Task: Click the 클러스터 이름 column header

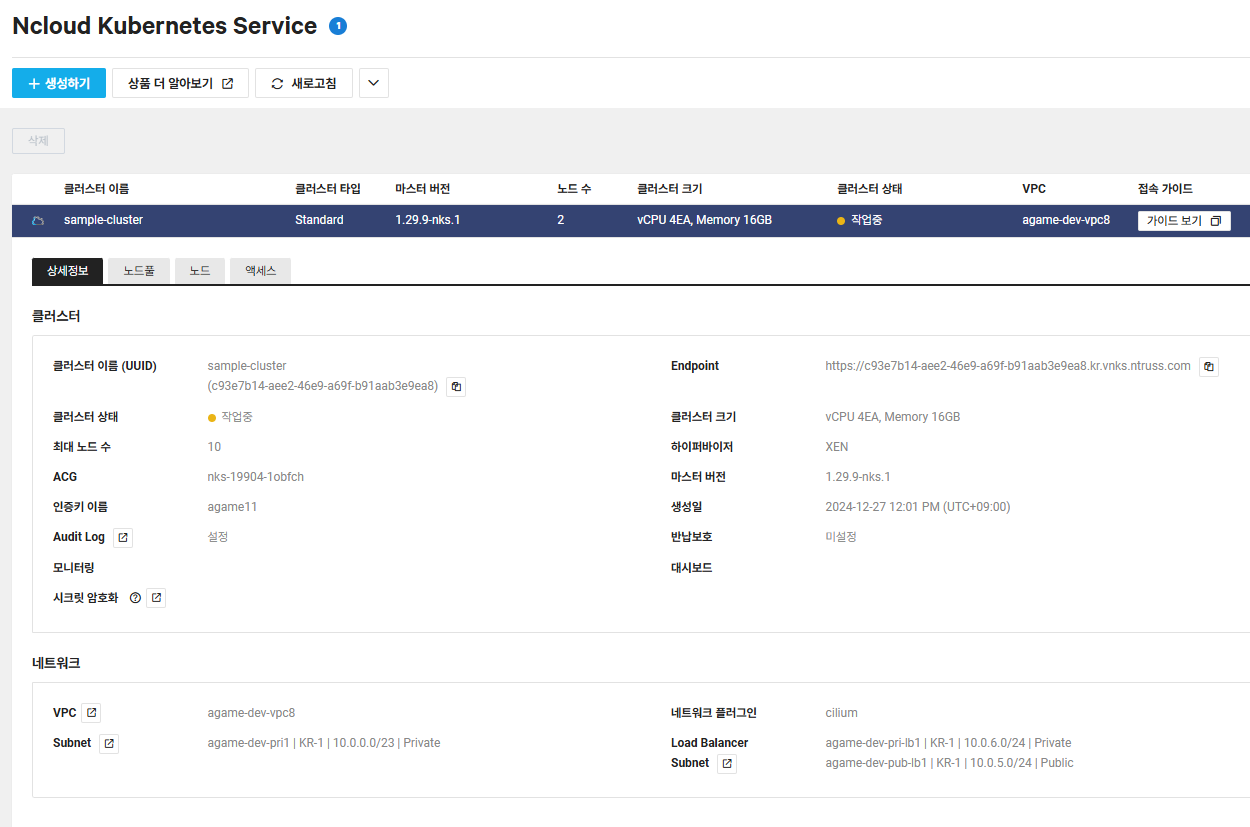Action: (96, 189)
